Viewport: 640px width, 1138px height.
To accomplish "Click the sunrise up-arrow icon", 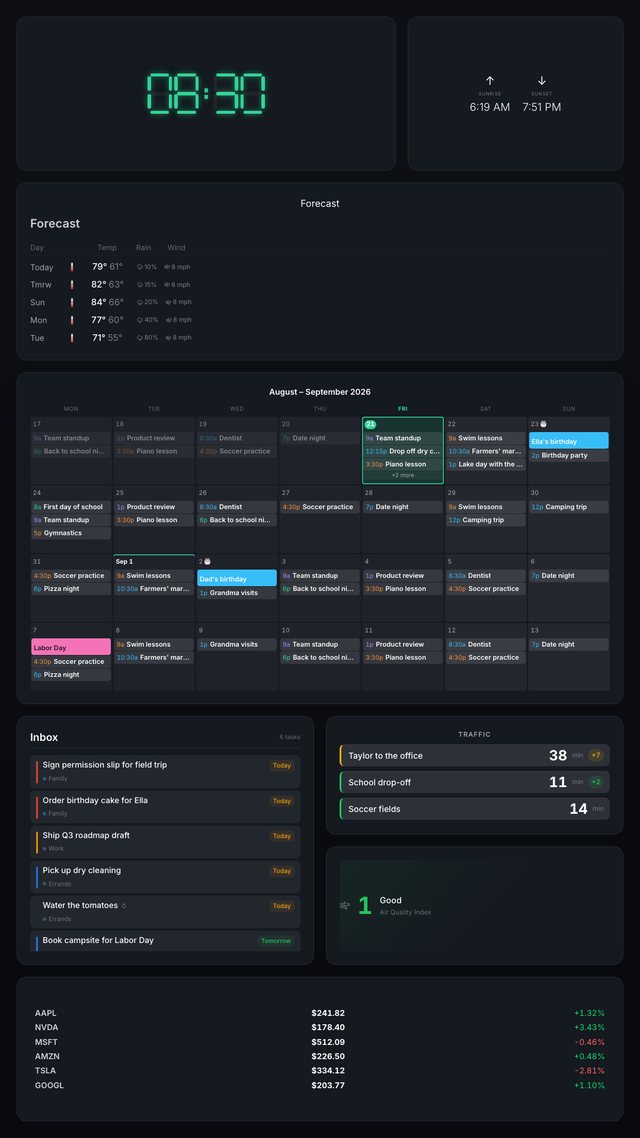I will pyautogui.click(x=490, y=81).
